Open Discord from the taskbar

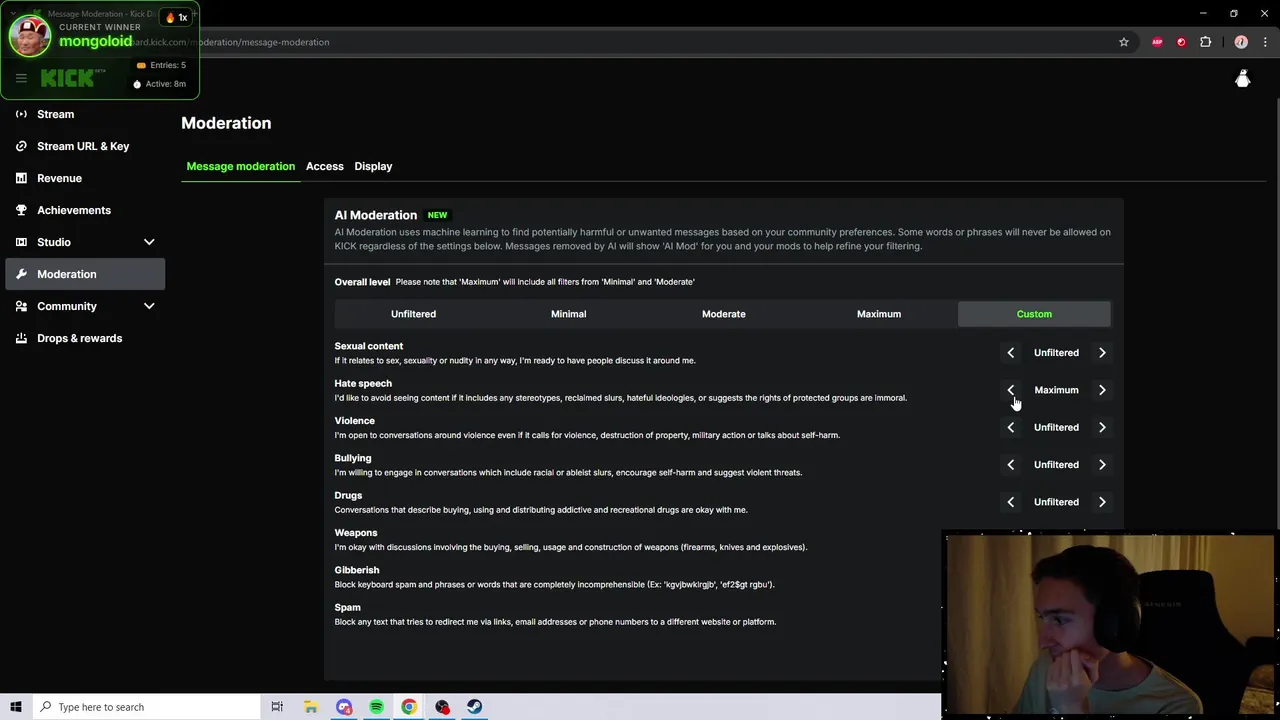[x=344, y=707]
